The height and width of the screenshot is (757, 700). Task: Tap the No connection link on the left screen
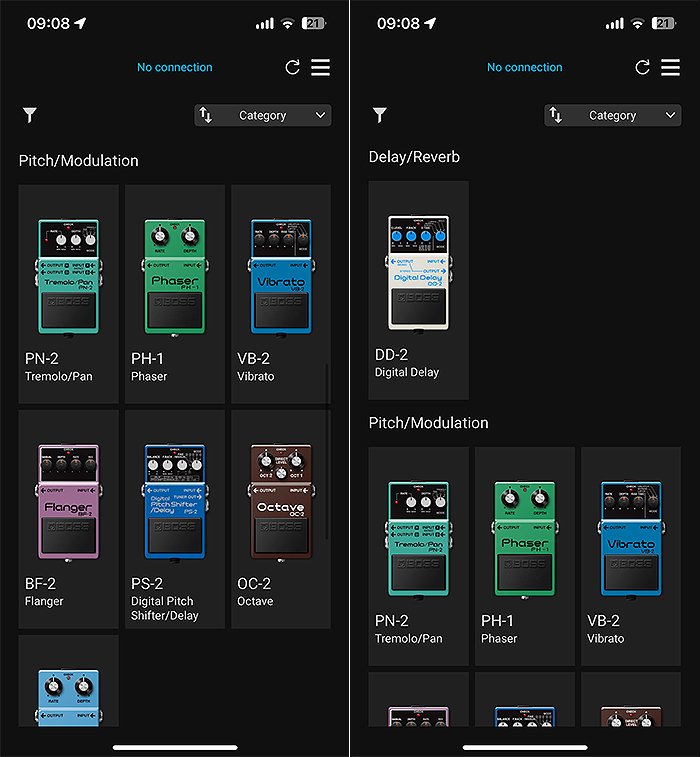click(x=175, y=67)
